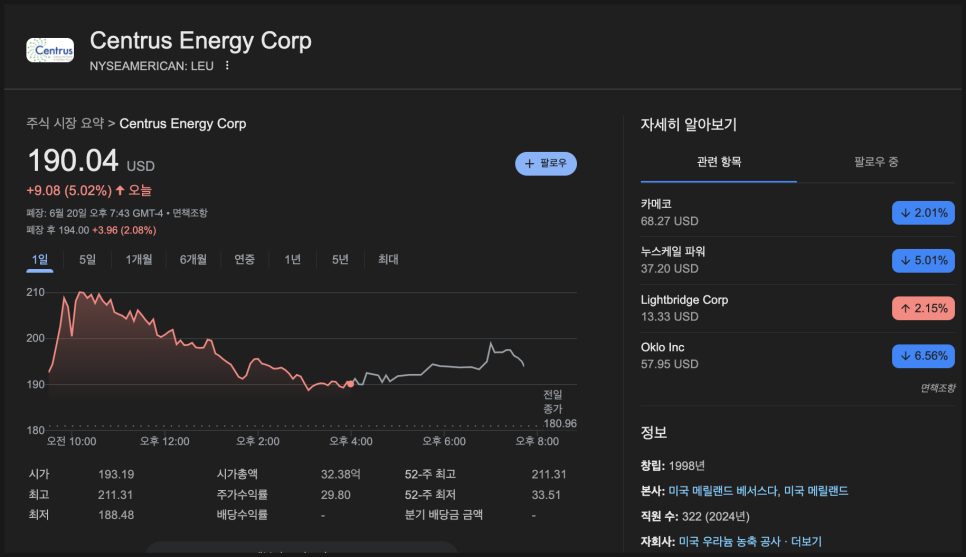
Task: Click the closing-price dot on the chart
Action: click(x=350, y=384)
